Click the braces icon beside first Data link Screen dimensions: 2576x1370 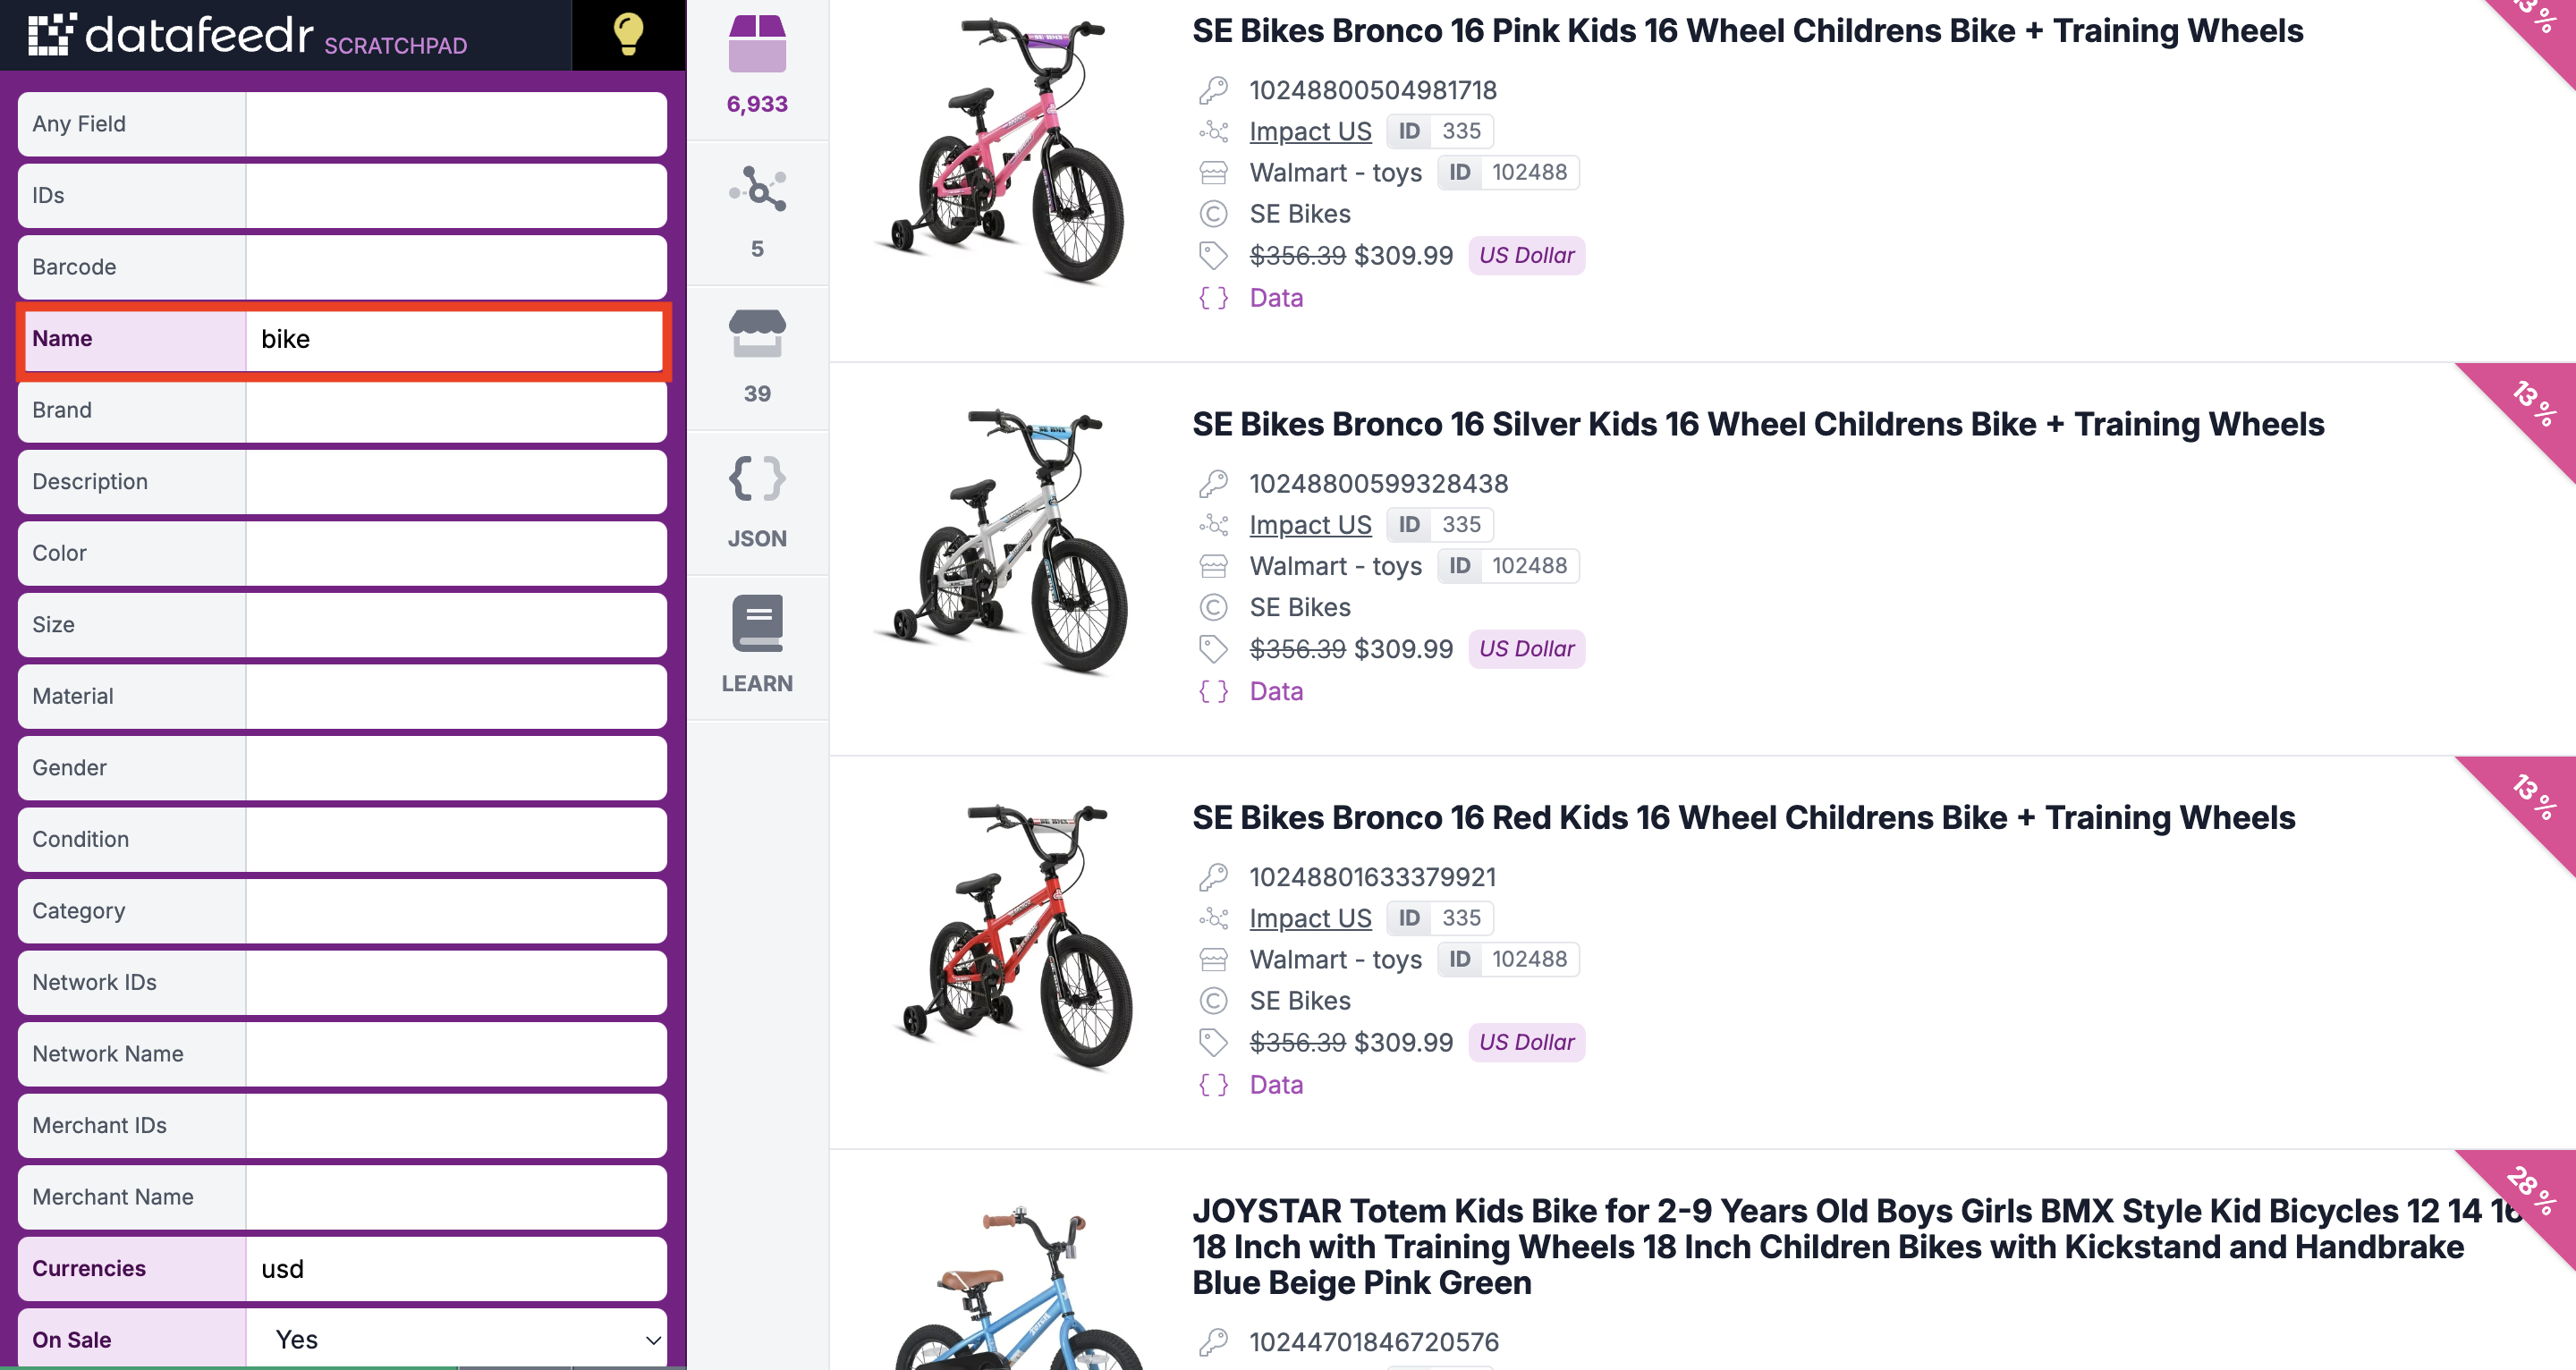[x=1213, y=298]
